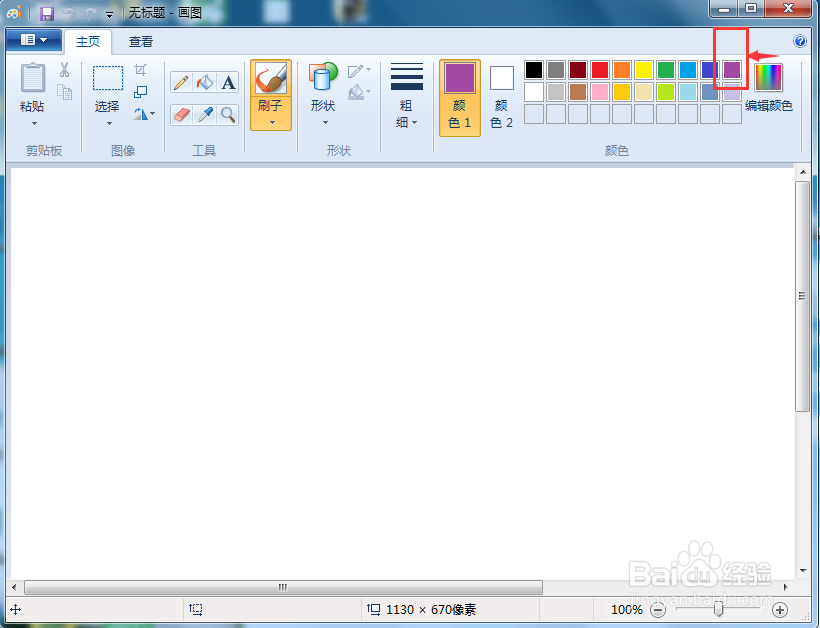The width and height of the screenshot is (820, 628).
Task: Click the zoom out minus button
Action: coord(658,610)
